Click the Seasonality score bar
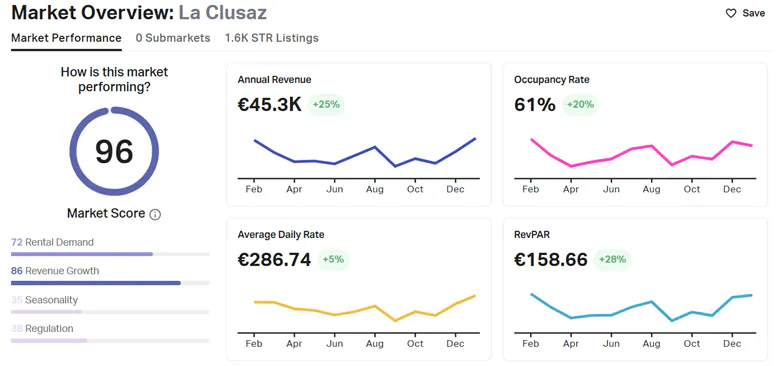The image size is (780, 366). (110, 312)
